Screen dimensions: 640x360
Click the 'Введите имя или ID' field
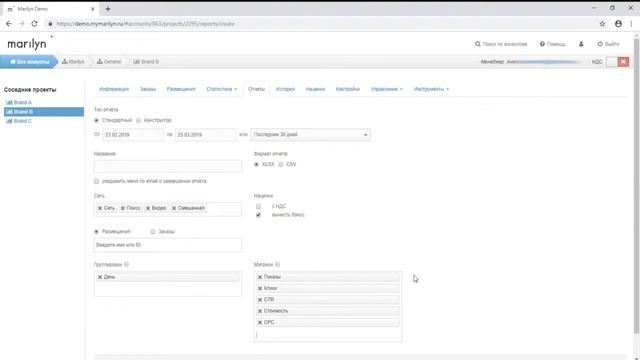(168, 245)
